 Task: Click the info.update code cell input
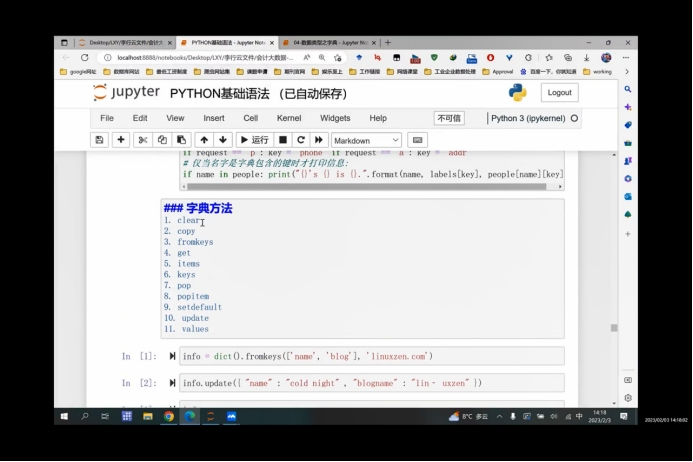pyautogui.click(x=370, y=383)
